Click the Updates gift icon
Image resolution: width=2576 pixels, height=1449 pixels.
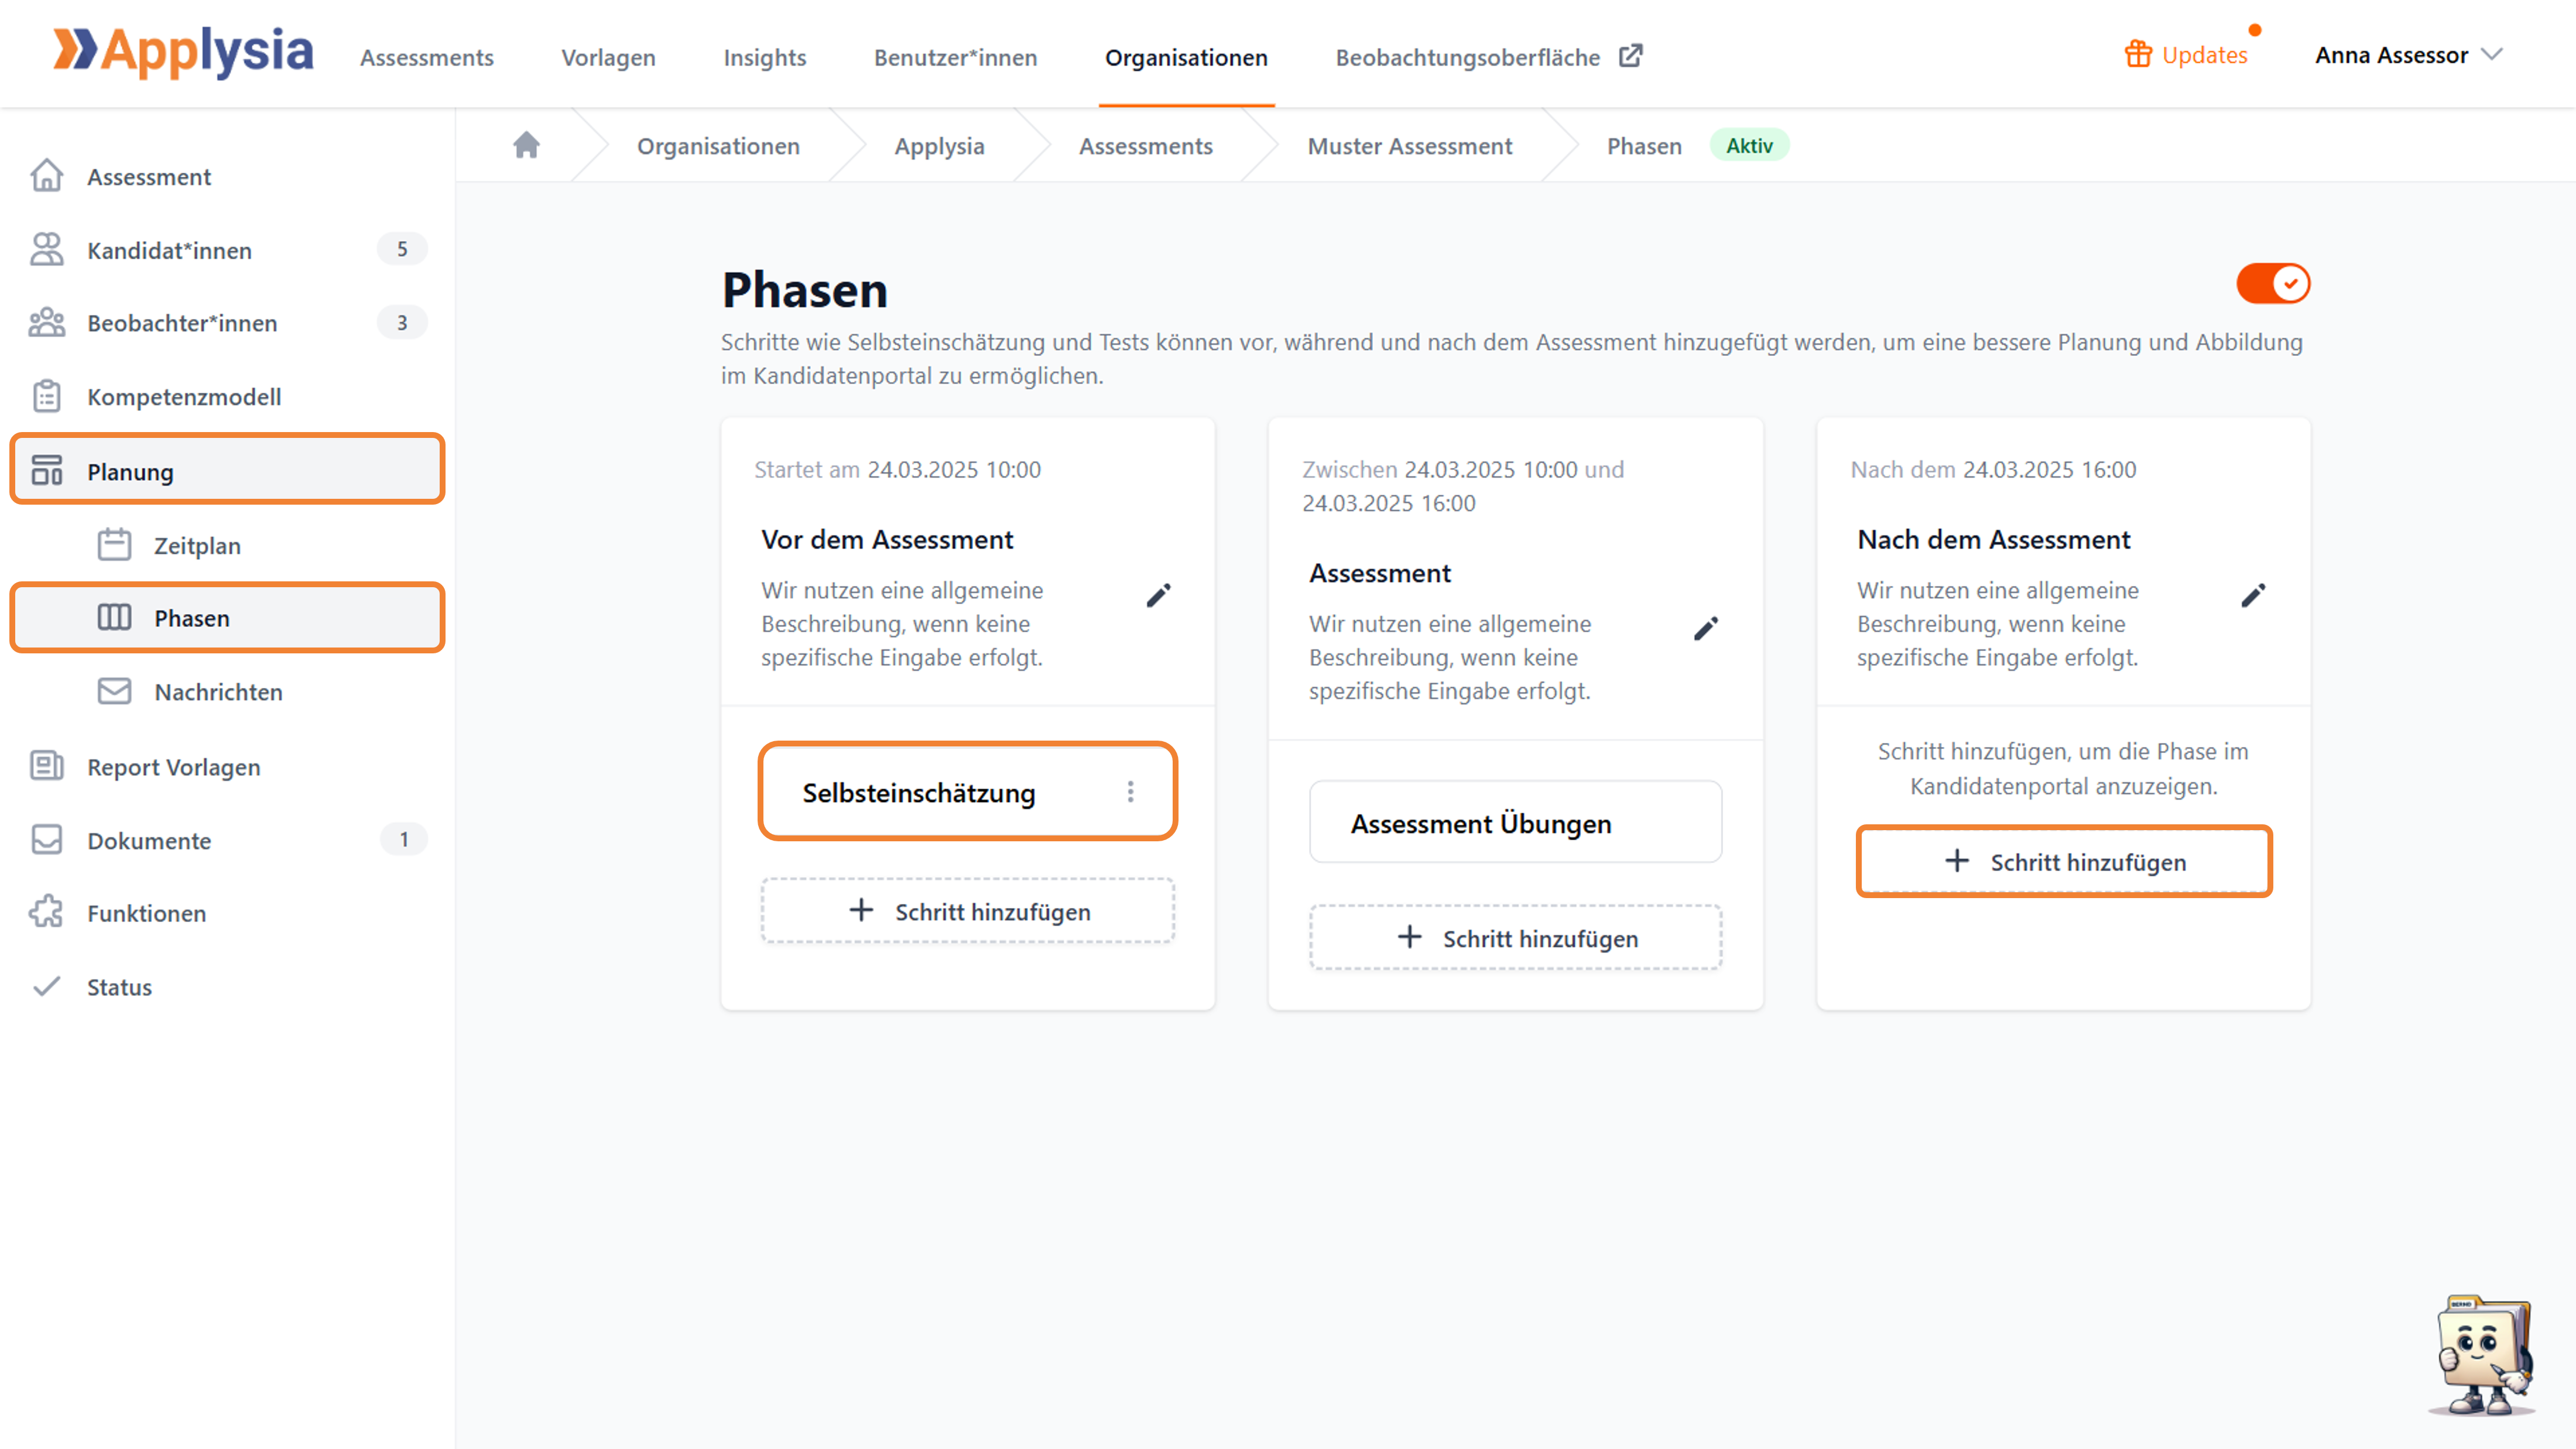point(2138,54)
